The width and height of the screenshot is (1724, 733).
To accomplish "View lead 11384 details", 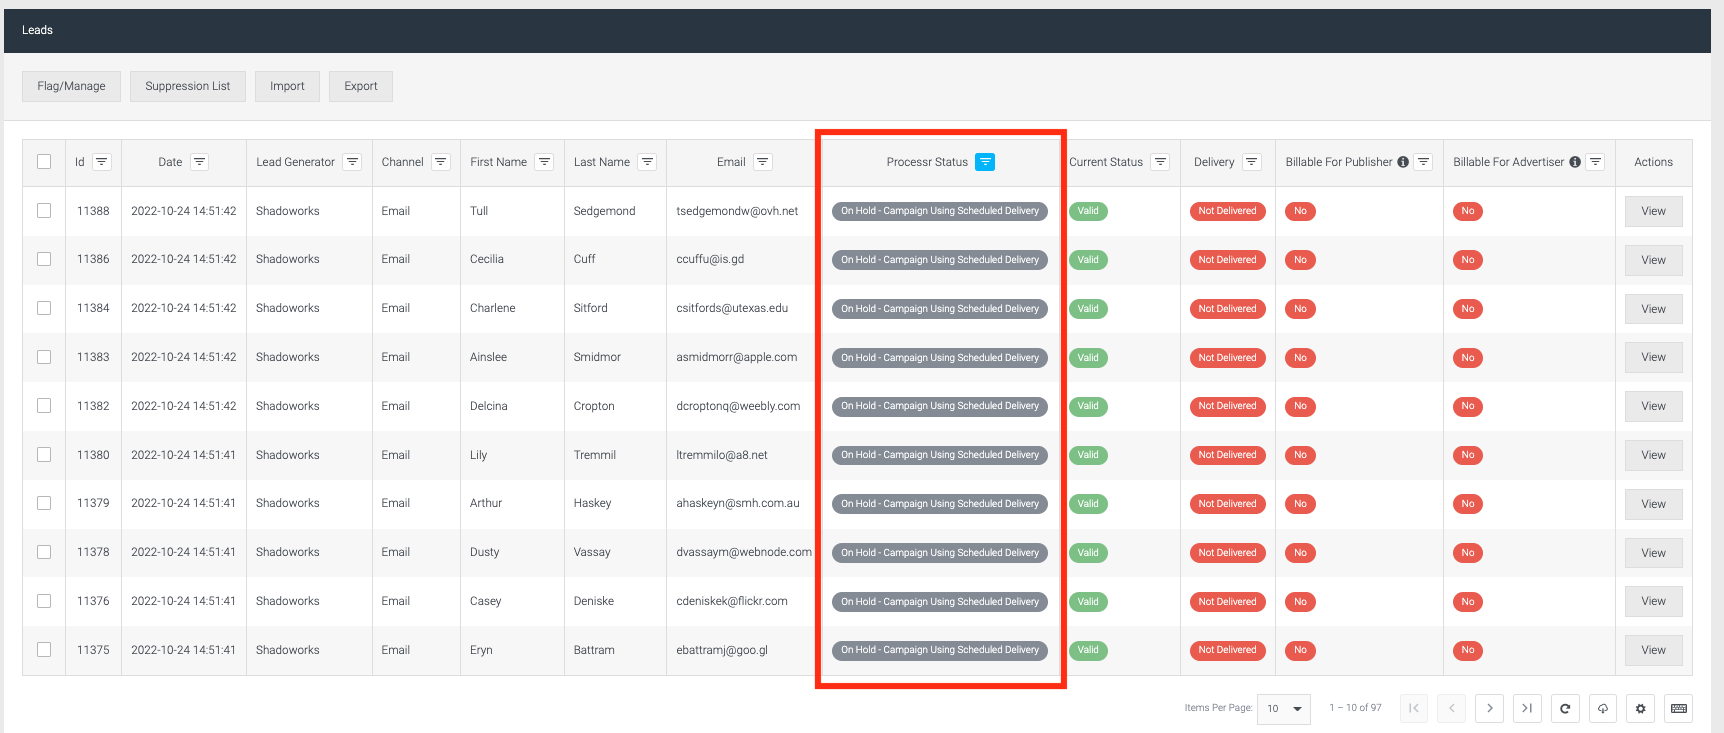I will [x=1654, y=309].
